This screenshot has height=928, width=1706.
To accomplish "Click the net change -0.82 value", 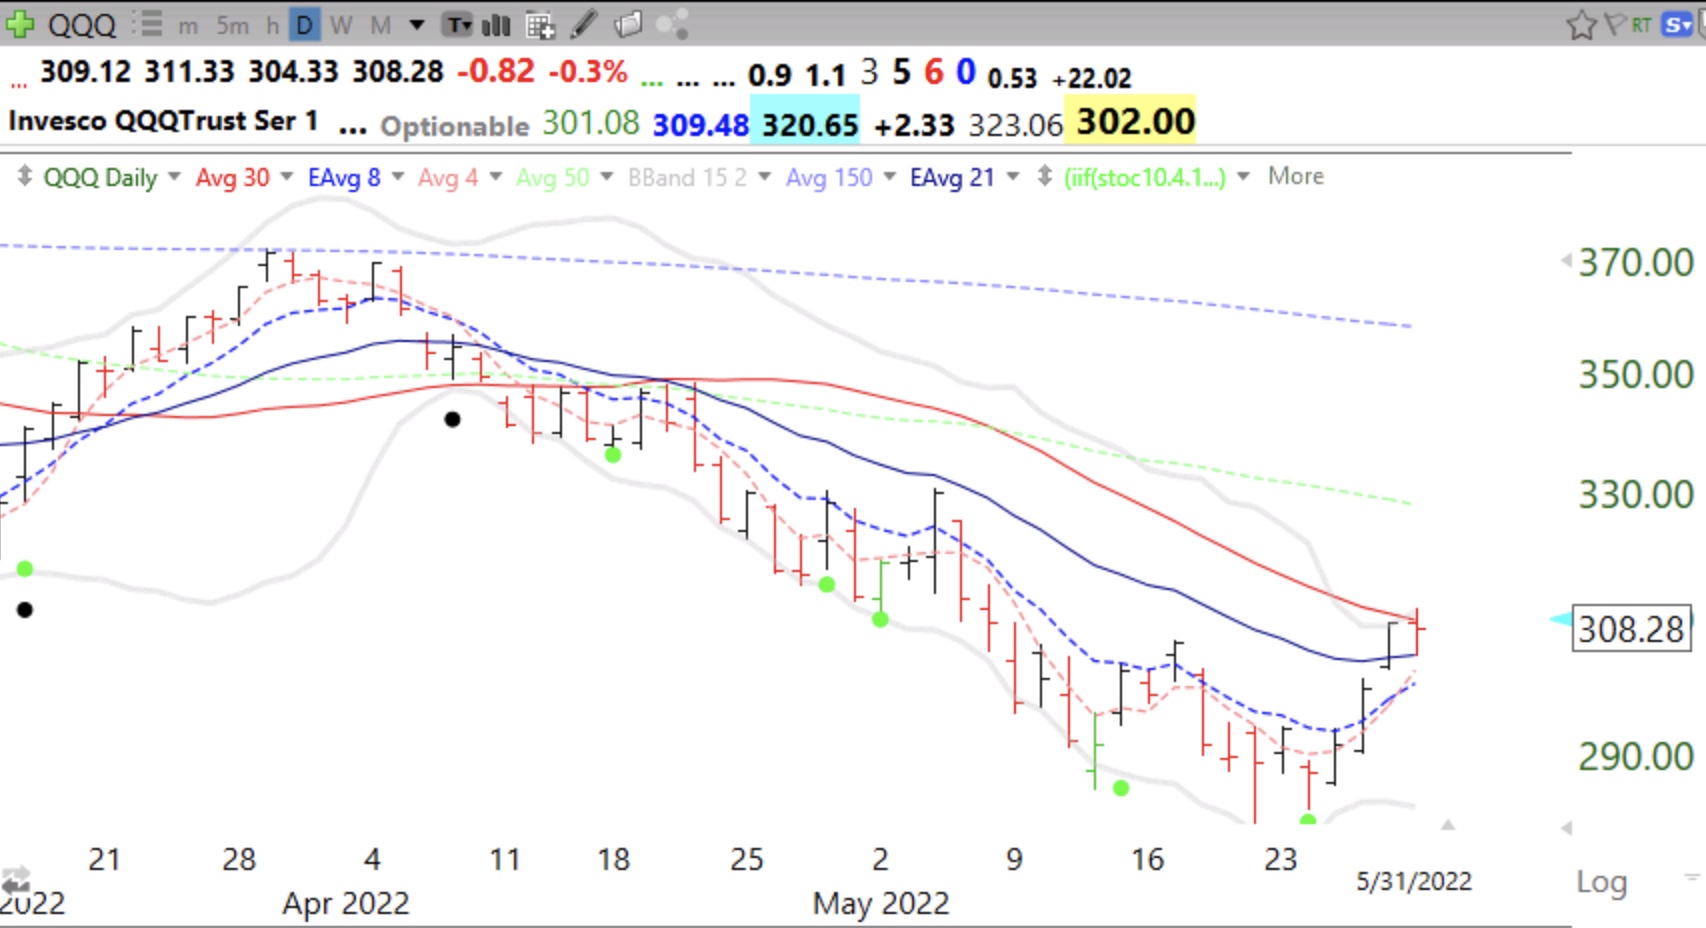I will pos(496,72).
